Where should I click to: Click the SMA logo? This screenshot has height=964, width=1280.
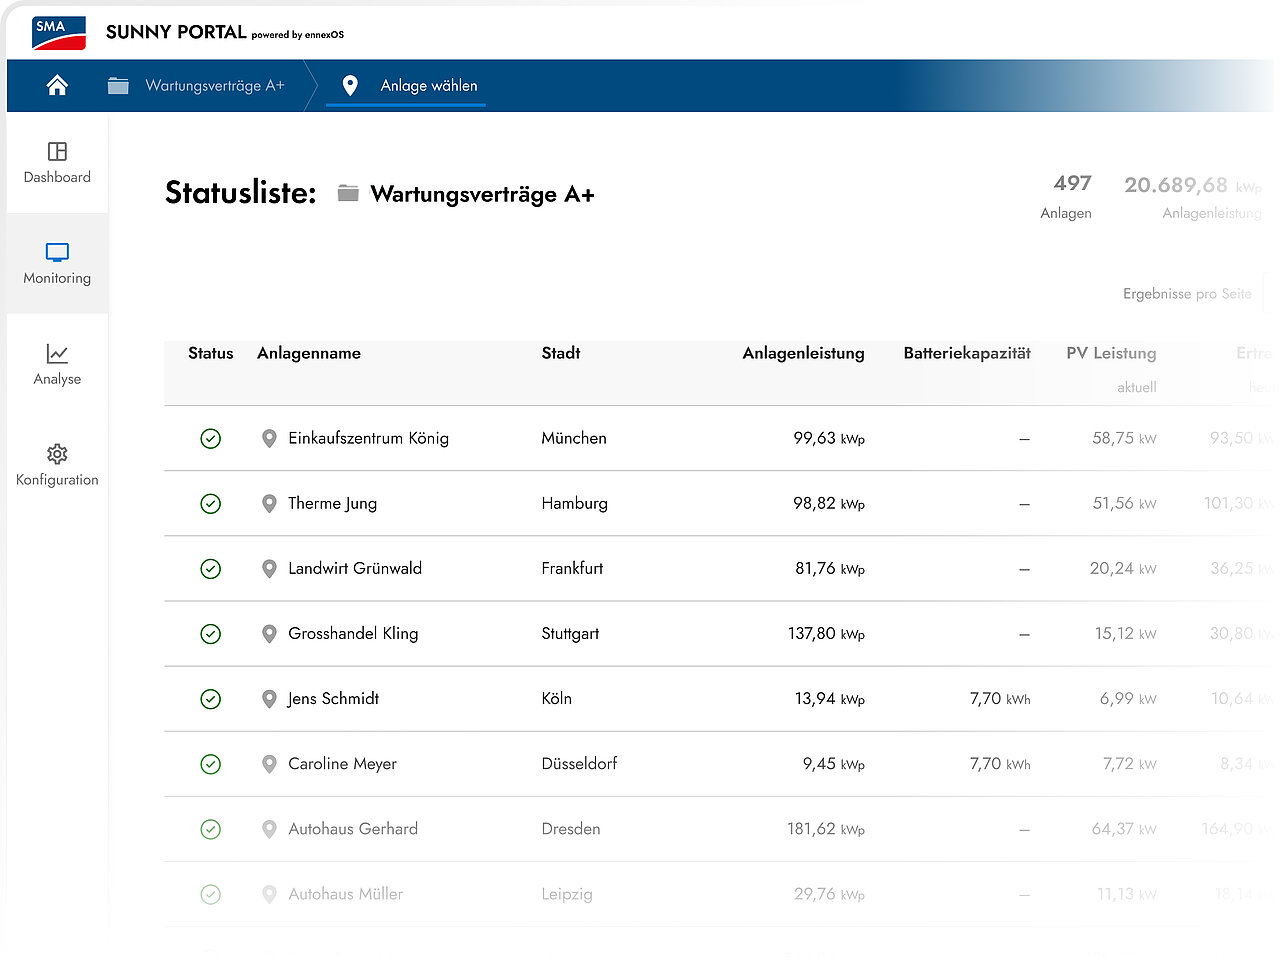pos(59,33)
